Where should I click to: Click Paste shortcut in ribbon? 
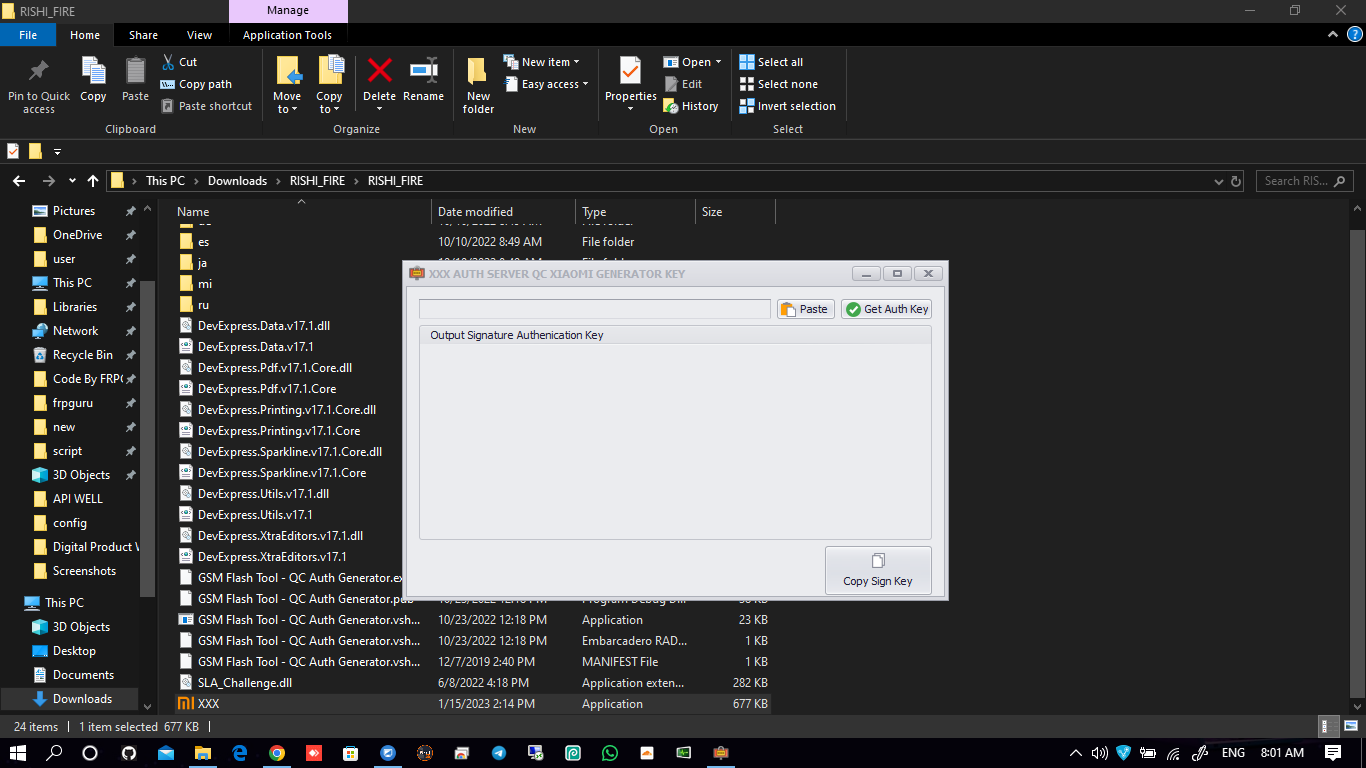click(206, 106)
